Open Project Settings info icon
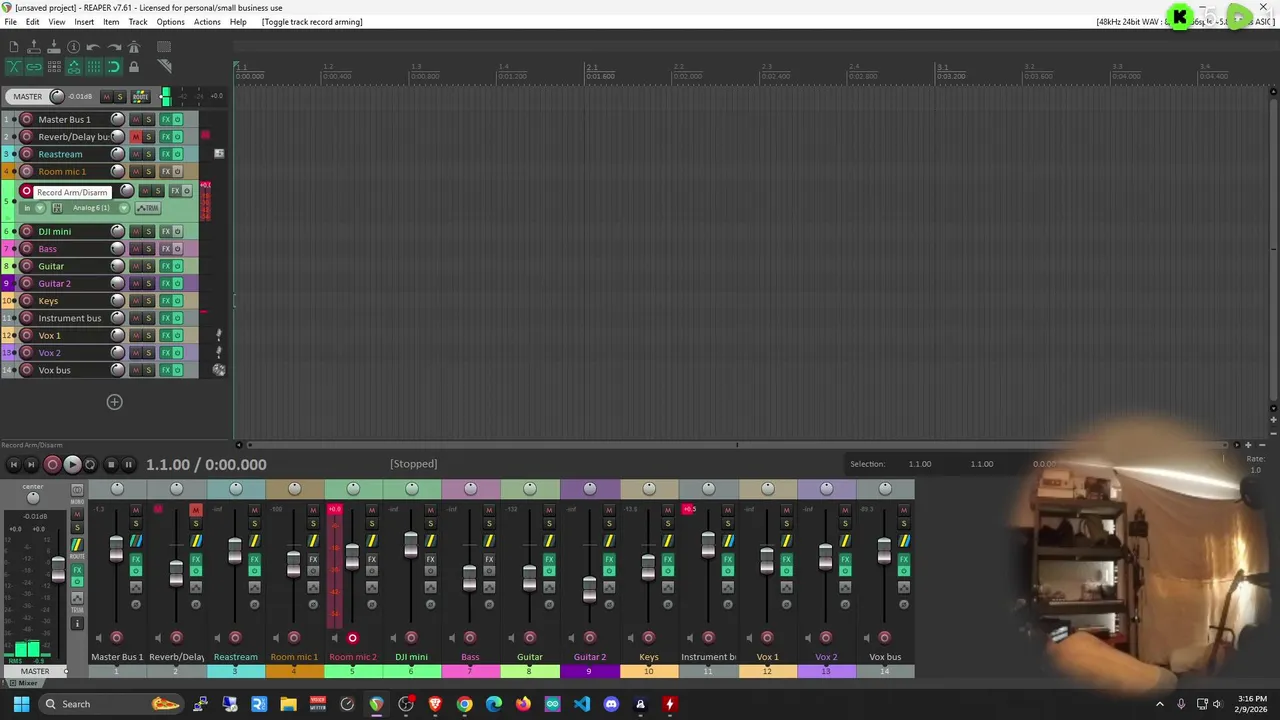1280x720 pixels. [x=73, y=47]
